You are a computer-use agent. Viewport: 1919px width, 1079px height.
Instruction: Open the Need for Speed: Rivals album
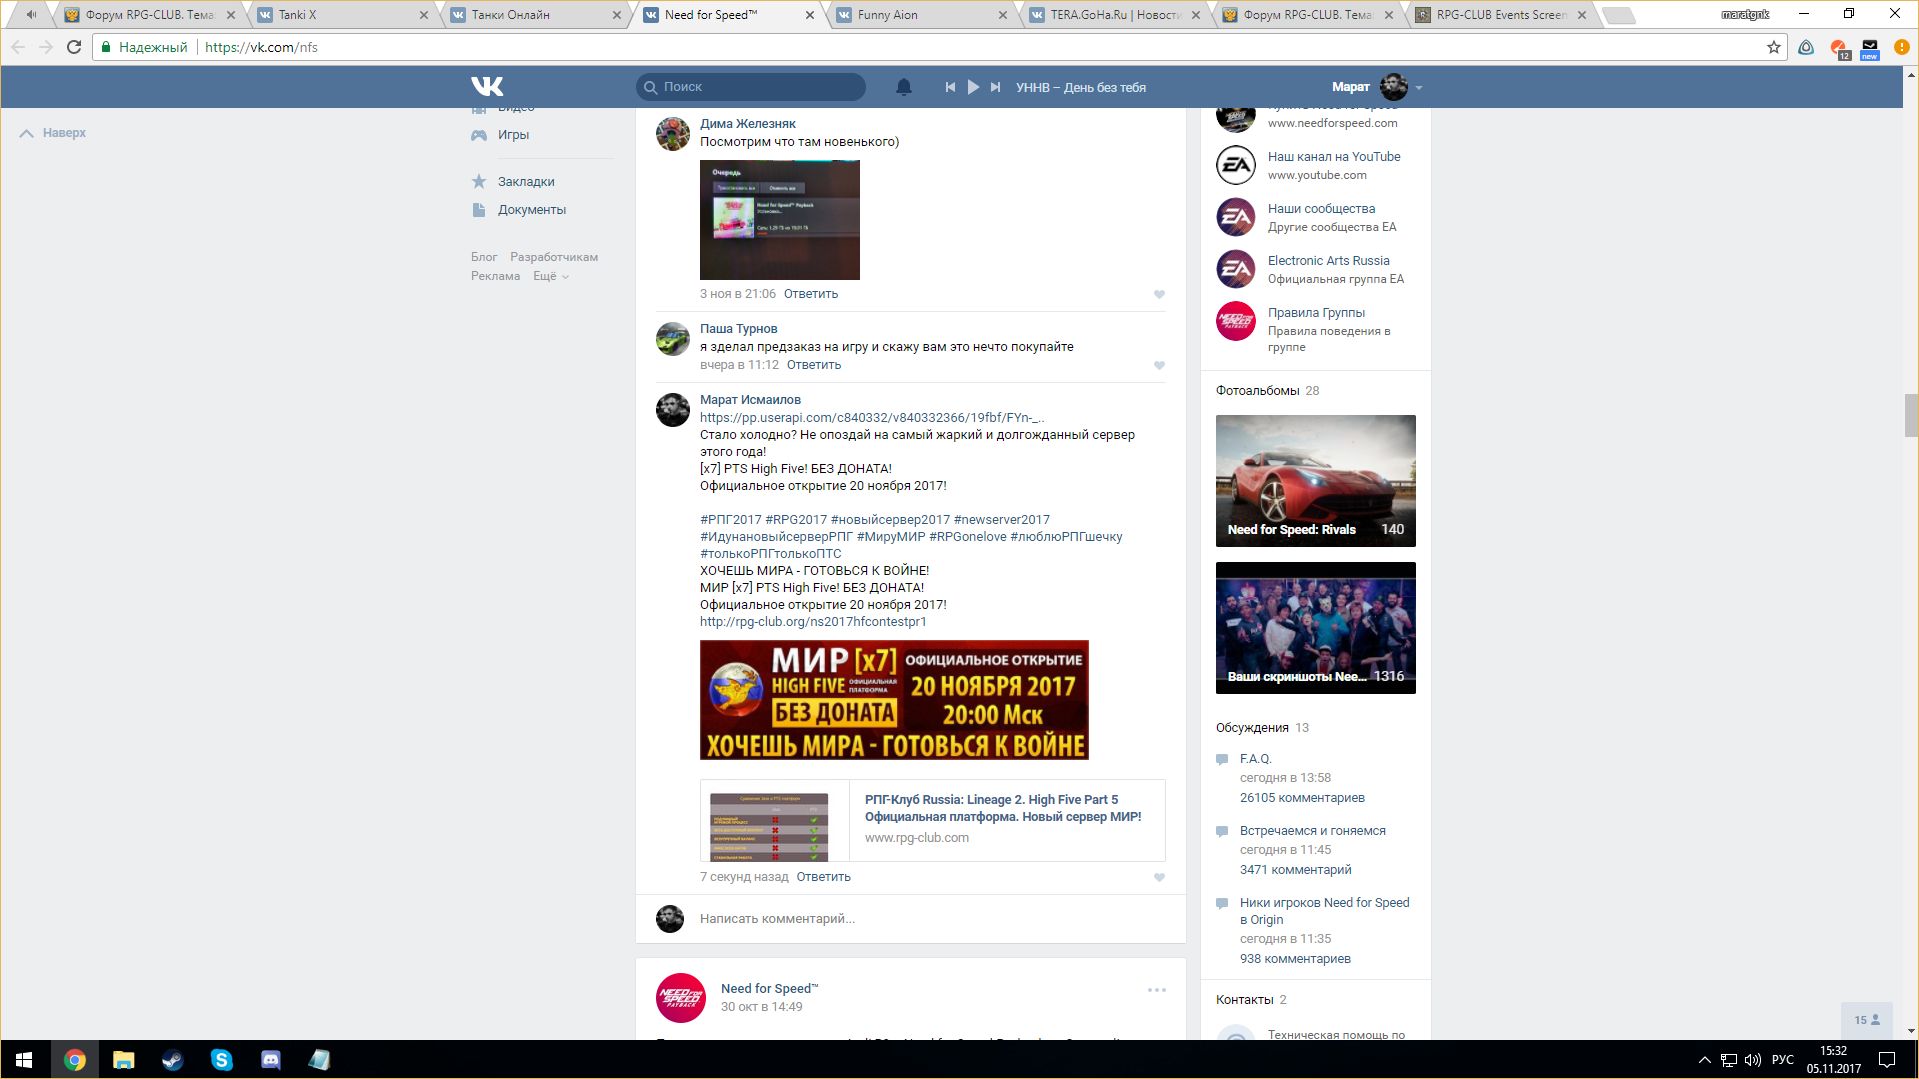1315,481
